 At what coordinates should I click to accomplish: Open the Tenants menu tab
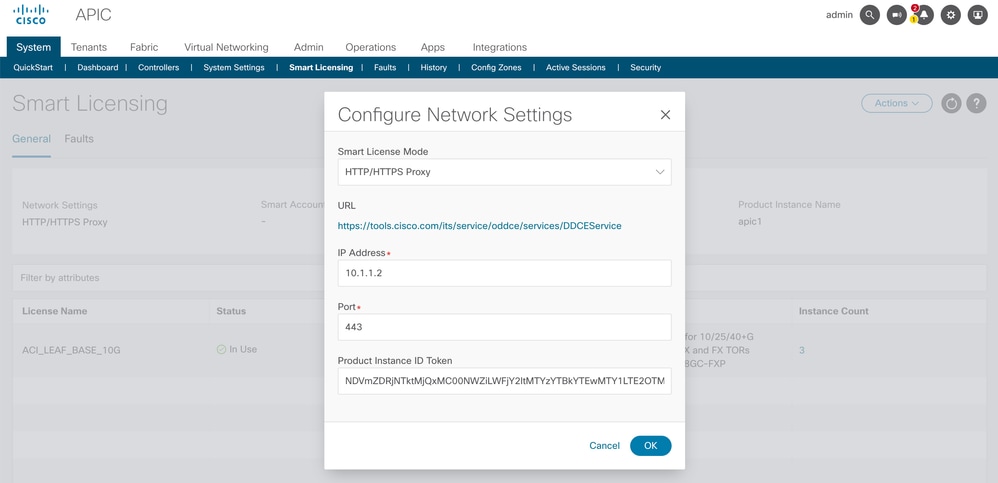[88, 47]
